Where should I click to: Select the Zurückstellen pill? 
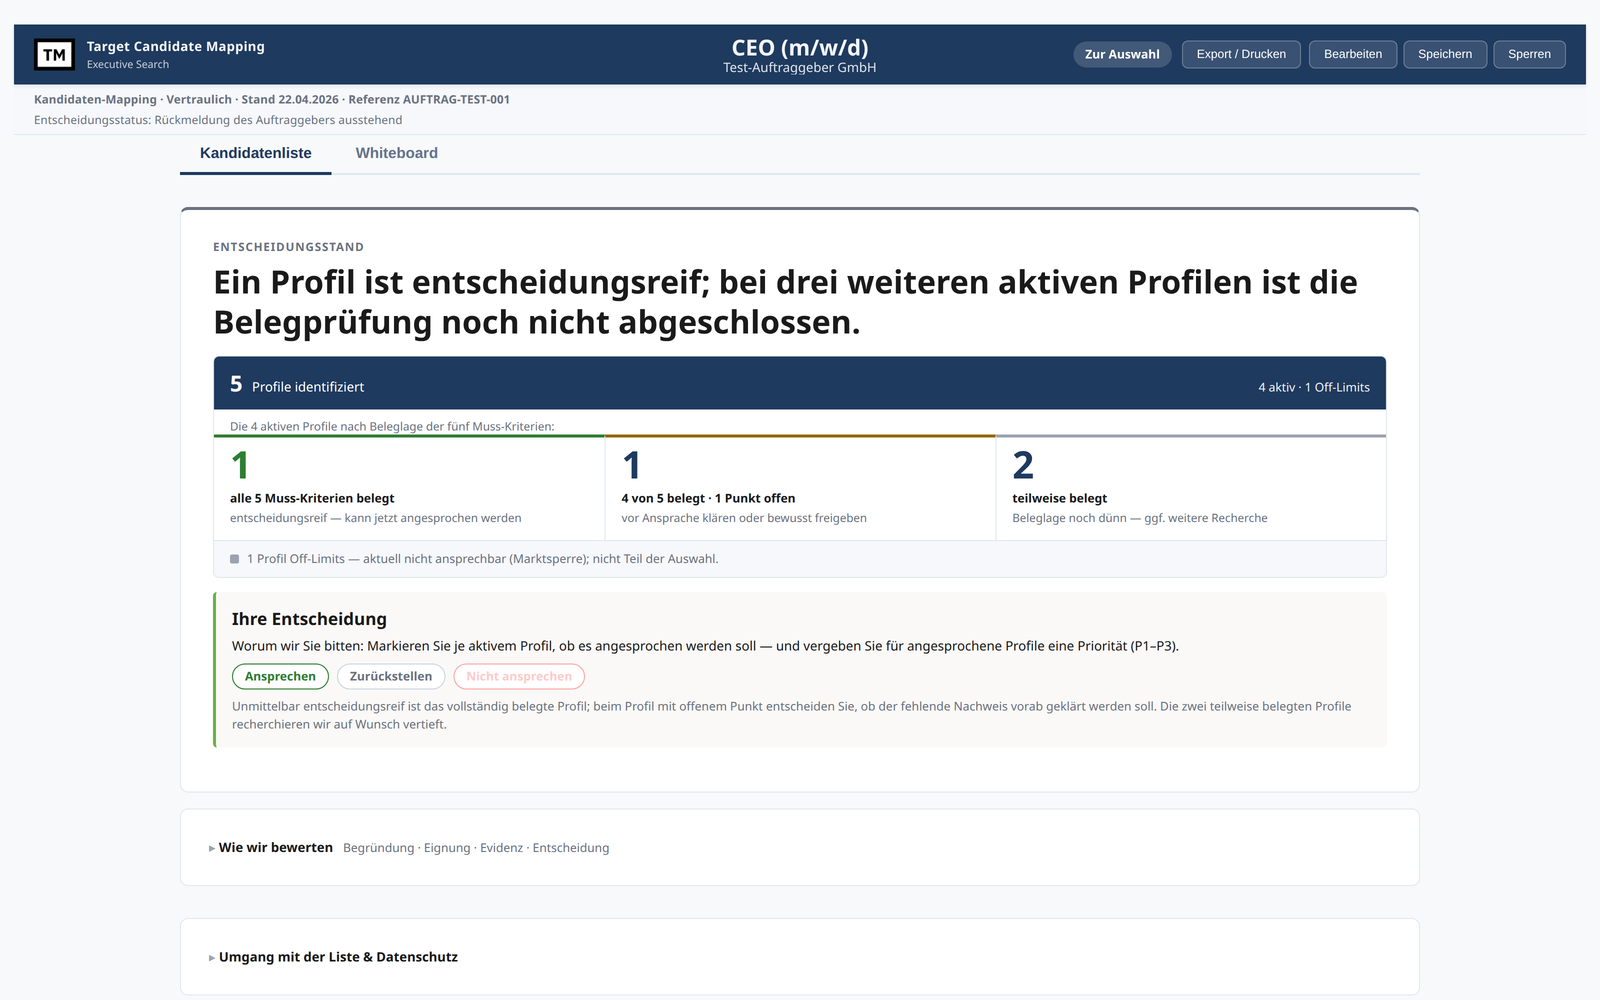pos(391,676)
